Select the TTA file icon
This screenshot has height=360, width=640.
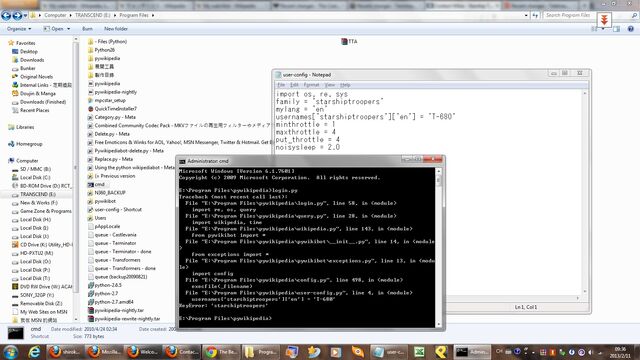point(344,42)
